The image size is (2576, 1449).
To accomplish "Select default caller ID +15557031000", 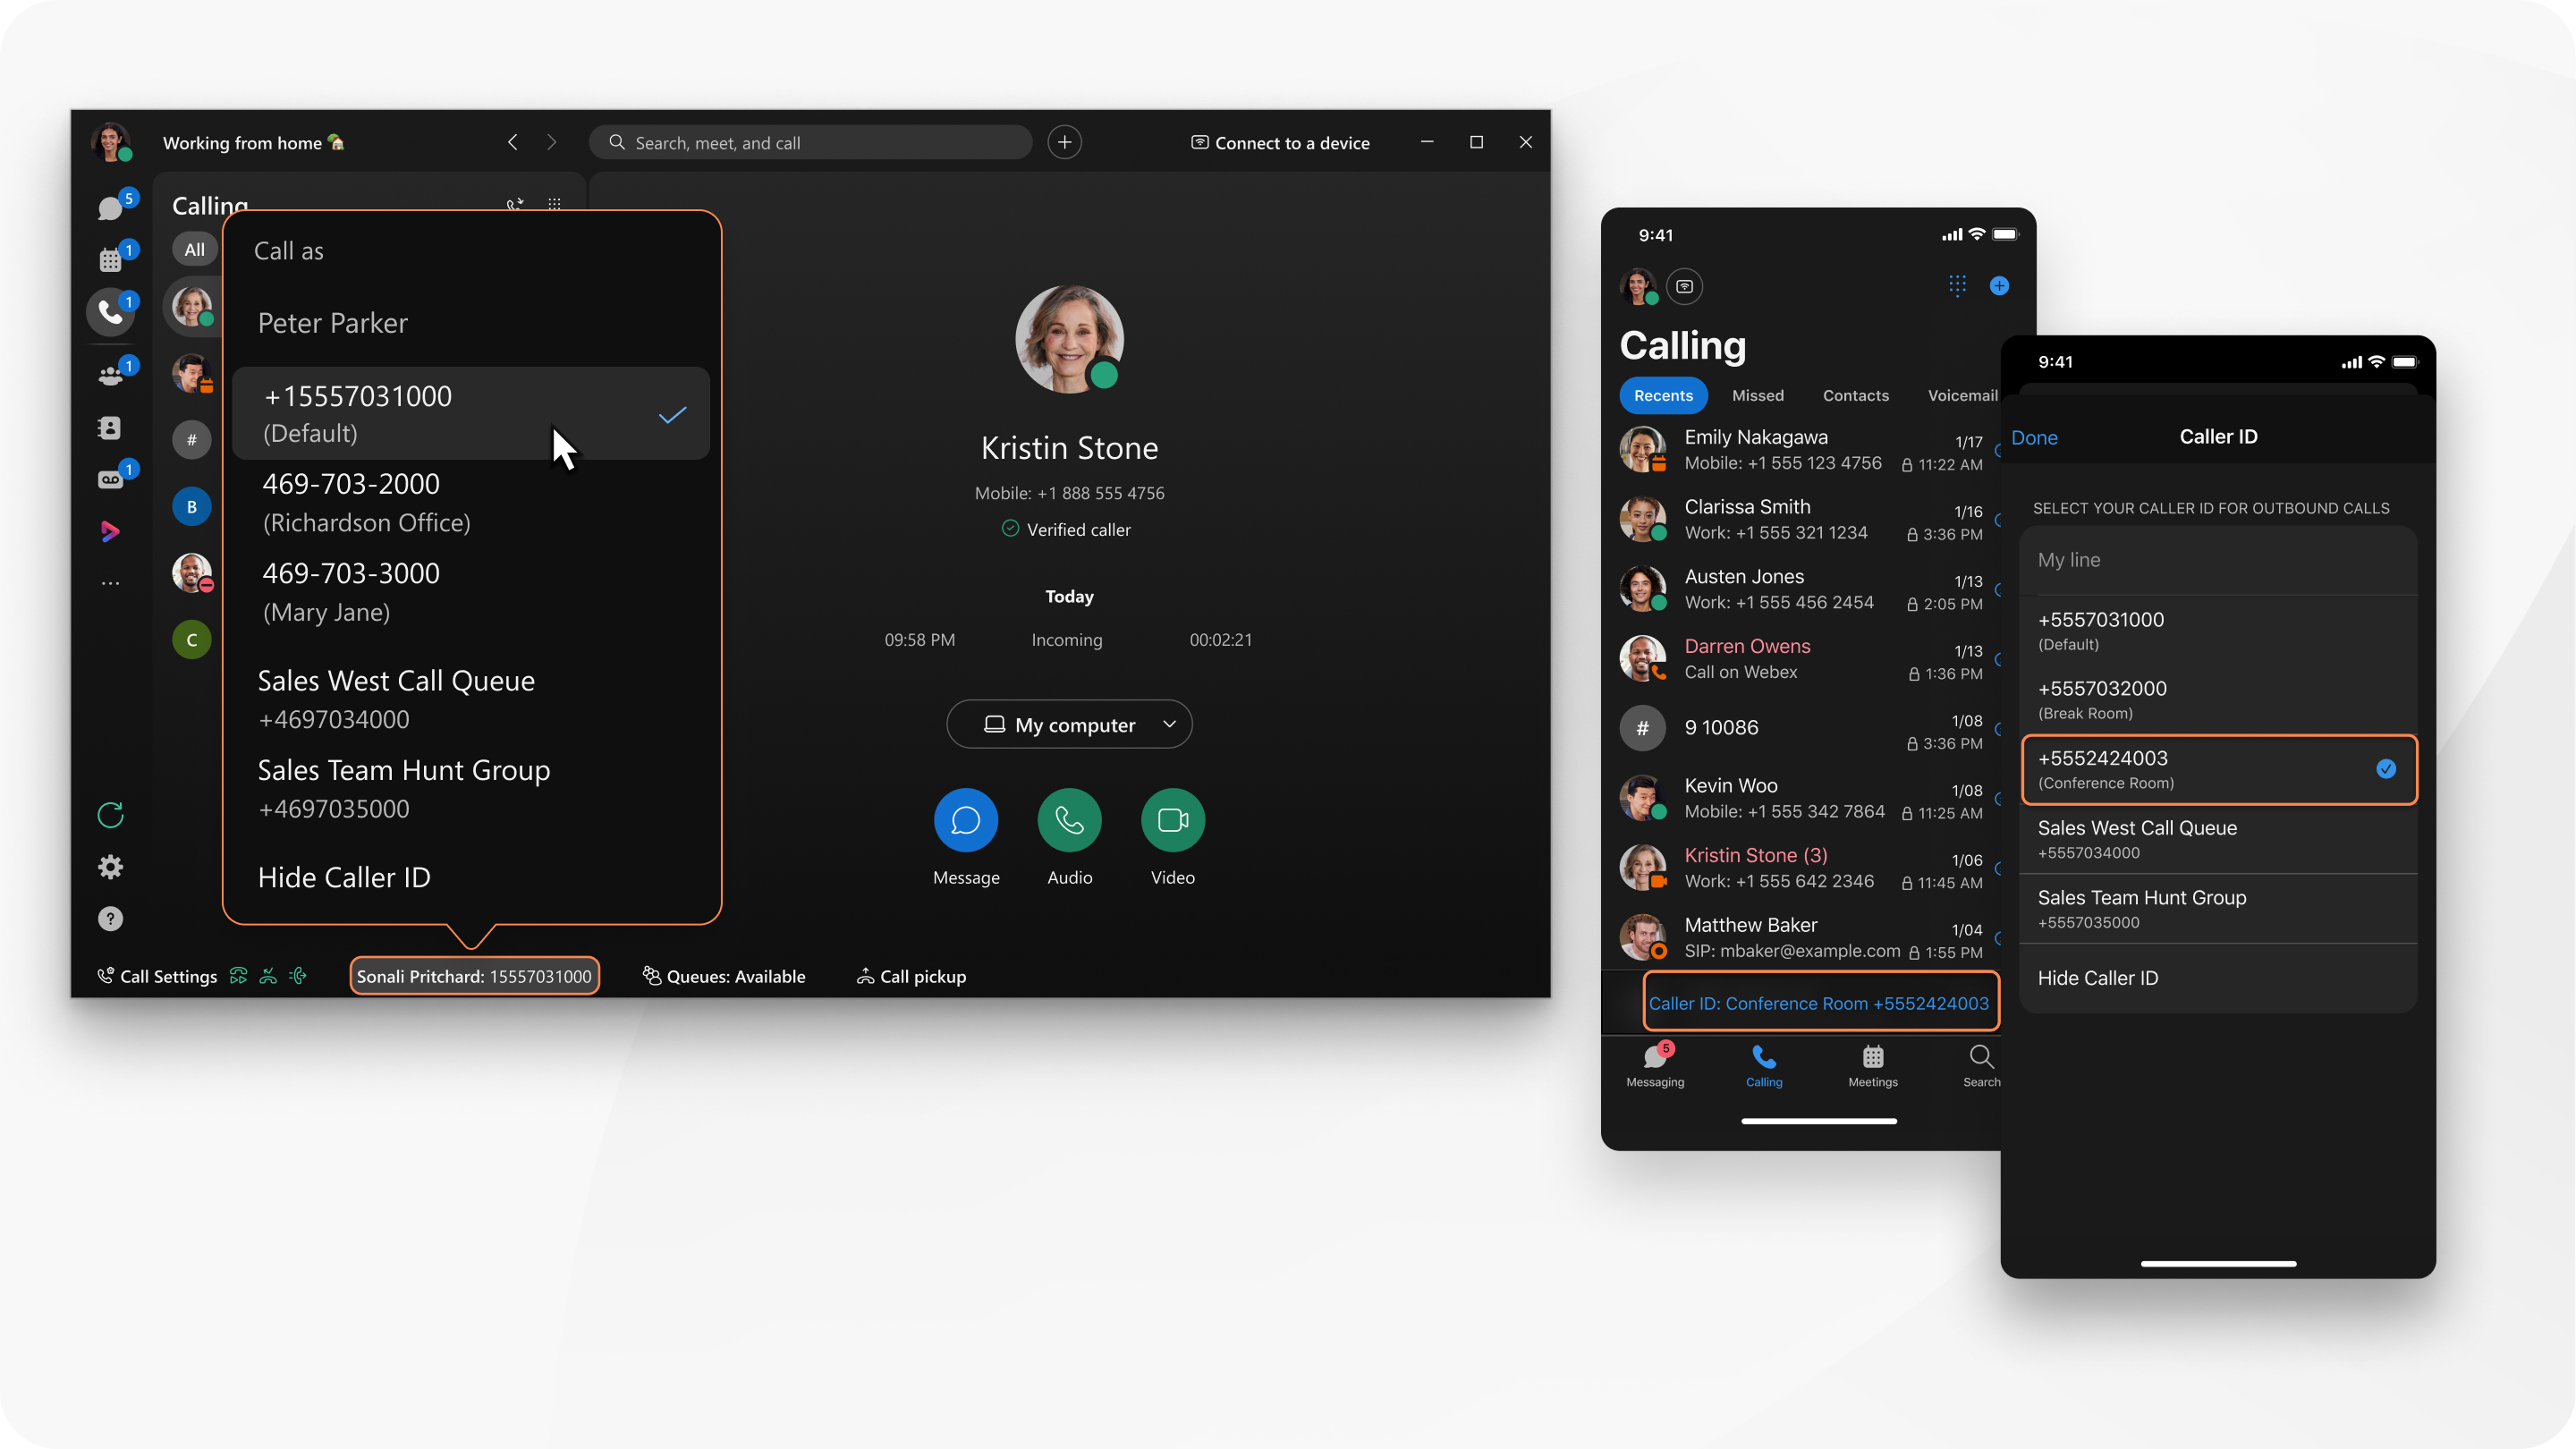I will pyautogui.click(x=470, y=412).
